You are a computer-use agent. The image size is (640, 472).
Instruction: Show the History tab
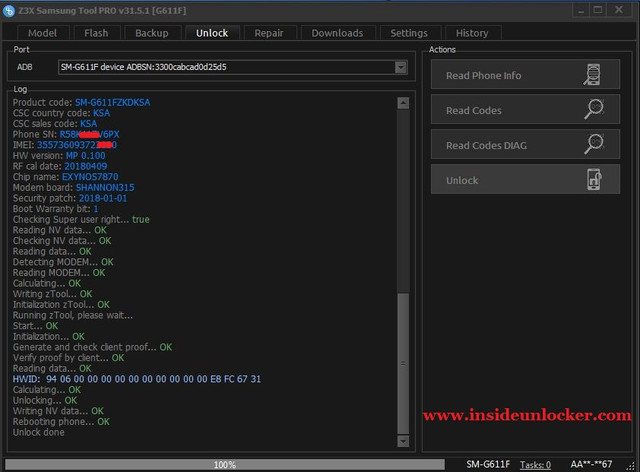472,33
